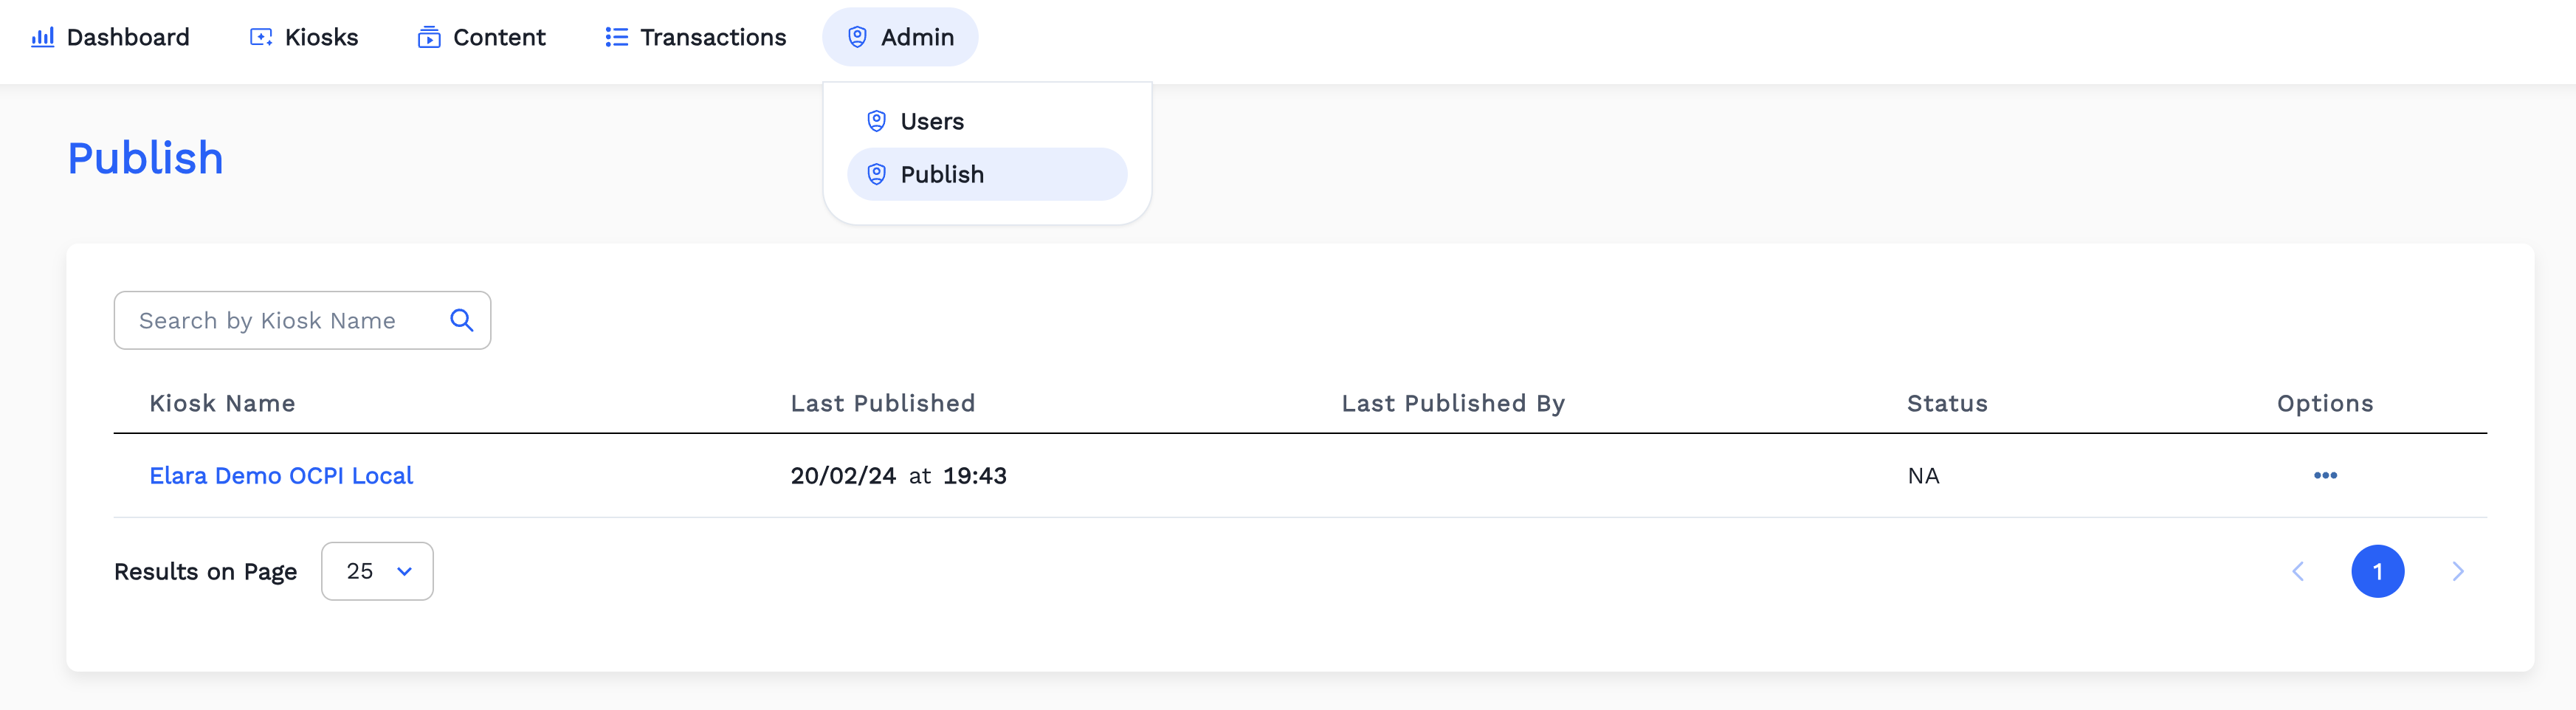2576x710 pixels.
Task: Select Publish from the Admin menu
Action: [941, 173]
